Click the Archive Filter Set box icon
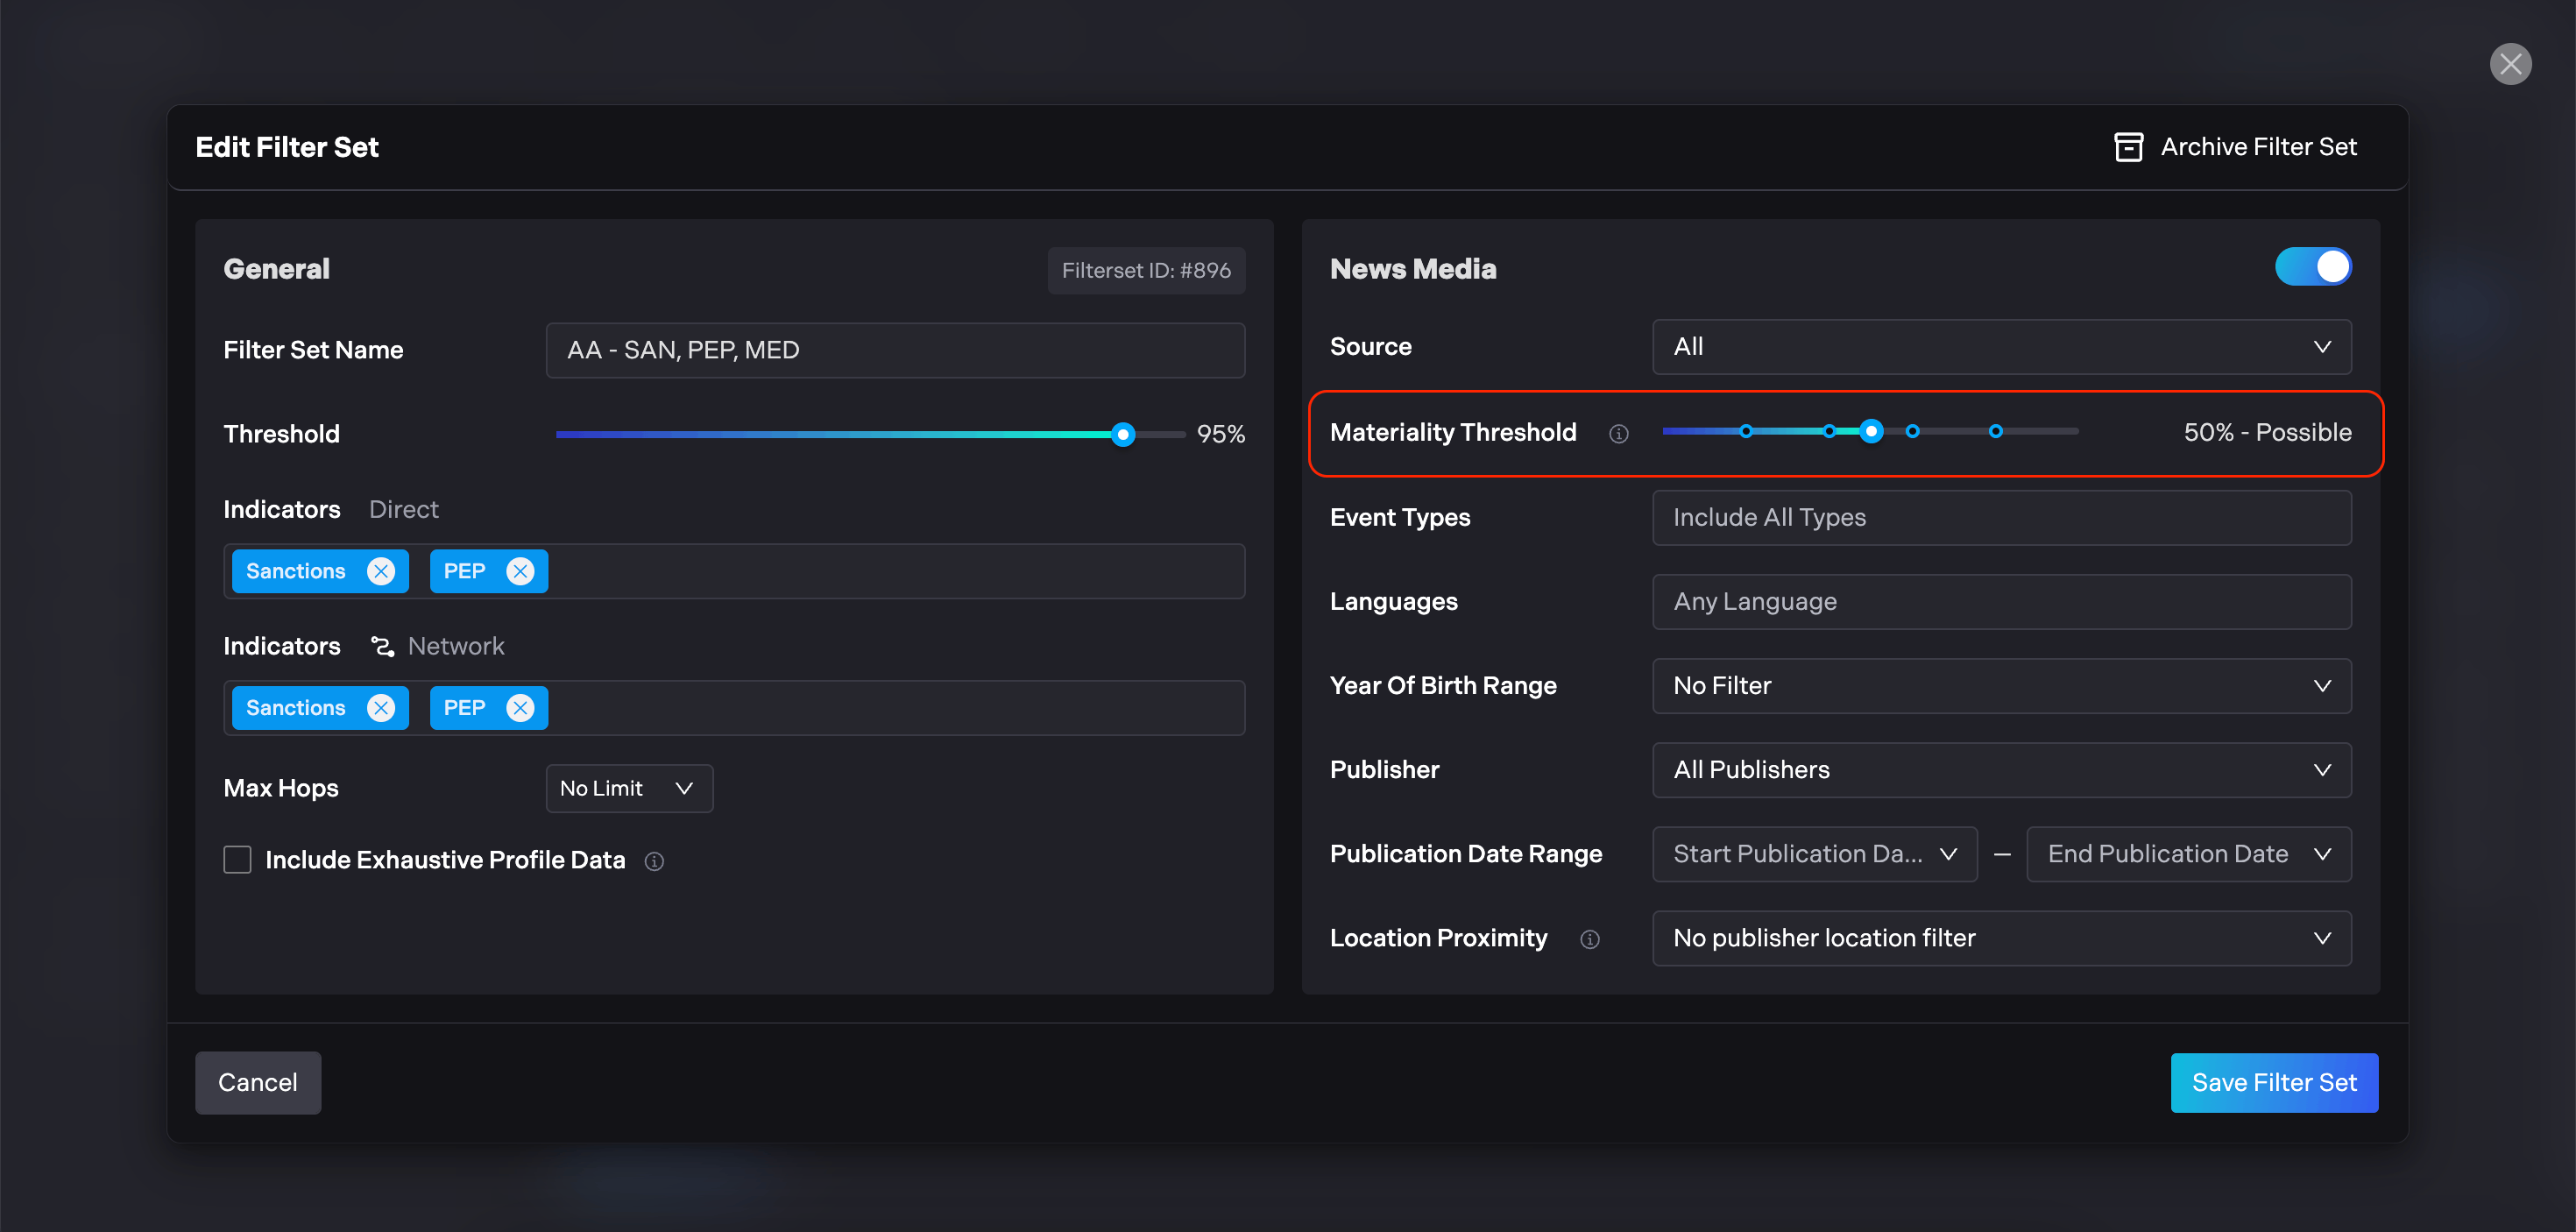 (x=2128, y=147)
